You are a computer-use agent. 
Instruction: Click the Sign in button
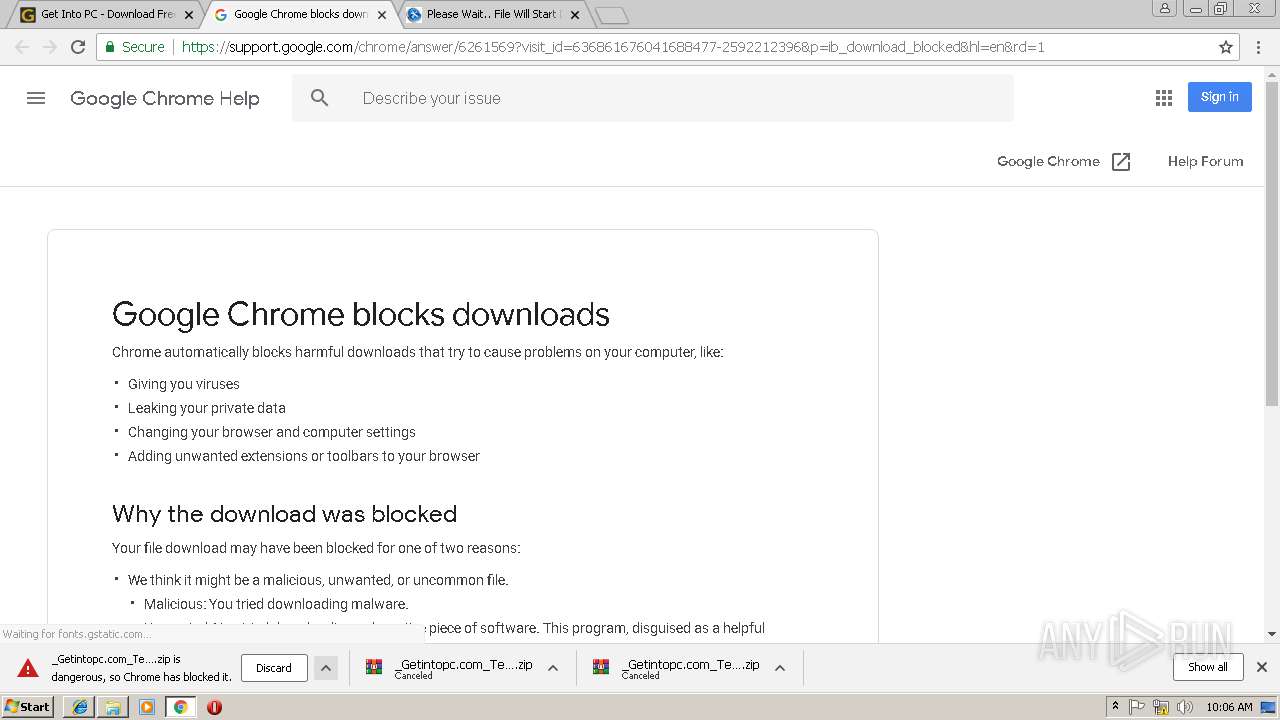(1220, 97)
